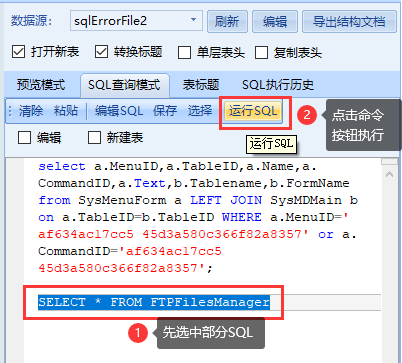Switch to the 预览模式 tab
The height and width of the screenshot is (363, 402).
[x=41, y=85]
